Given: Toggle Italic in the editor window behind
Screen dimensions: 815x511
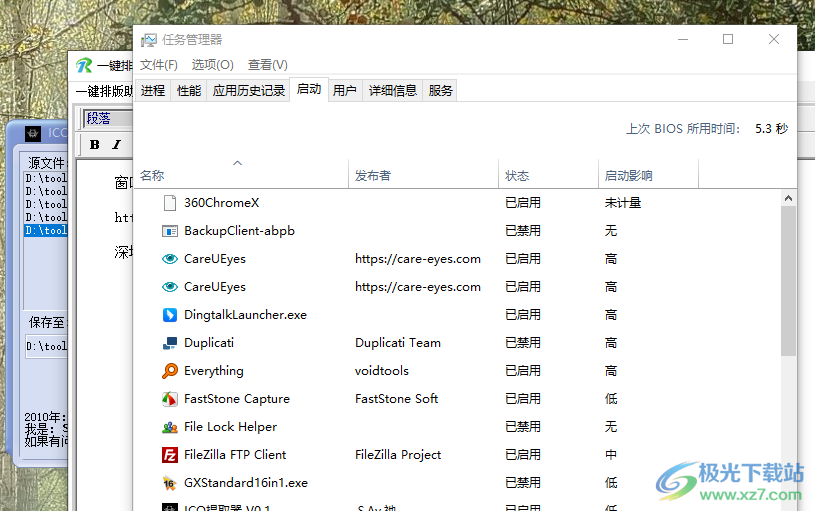Looking at the screenshot, I should pyautogui.click(x=116, y=145).
